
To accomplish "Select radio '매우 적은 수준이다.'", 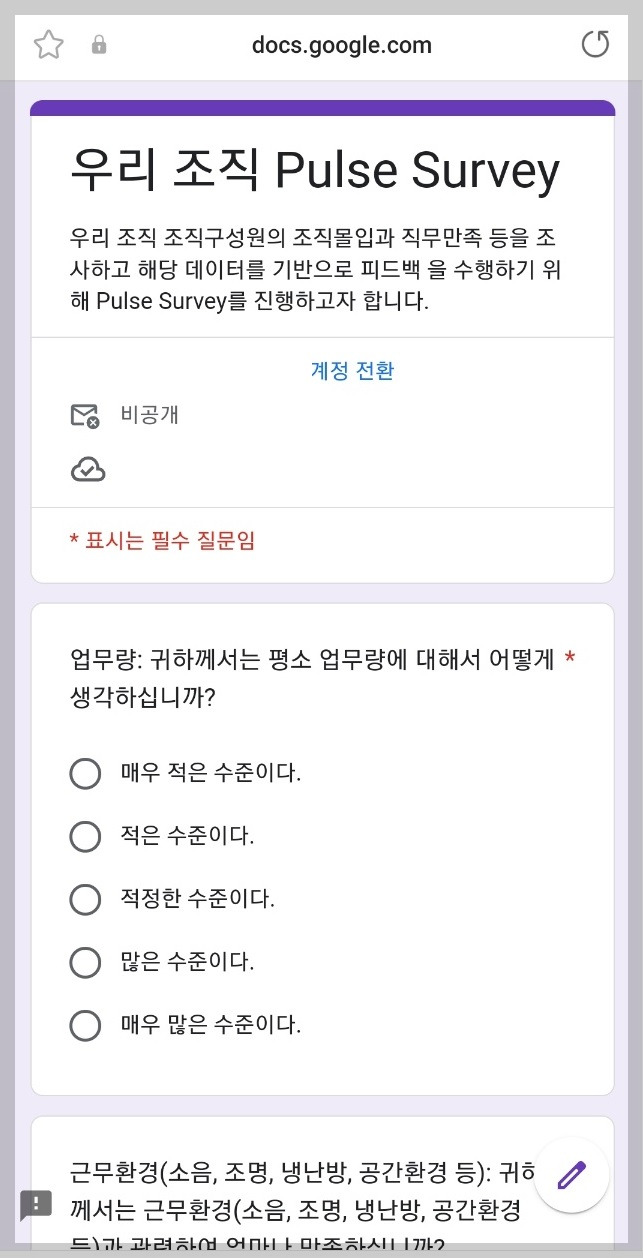I will click(x=85, y=773).
